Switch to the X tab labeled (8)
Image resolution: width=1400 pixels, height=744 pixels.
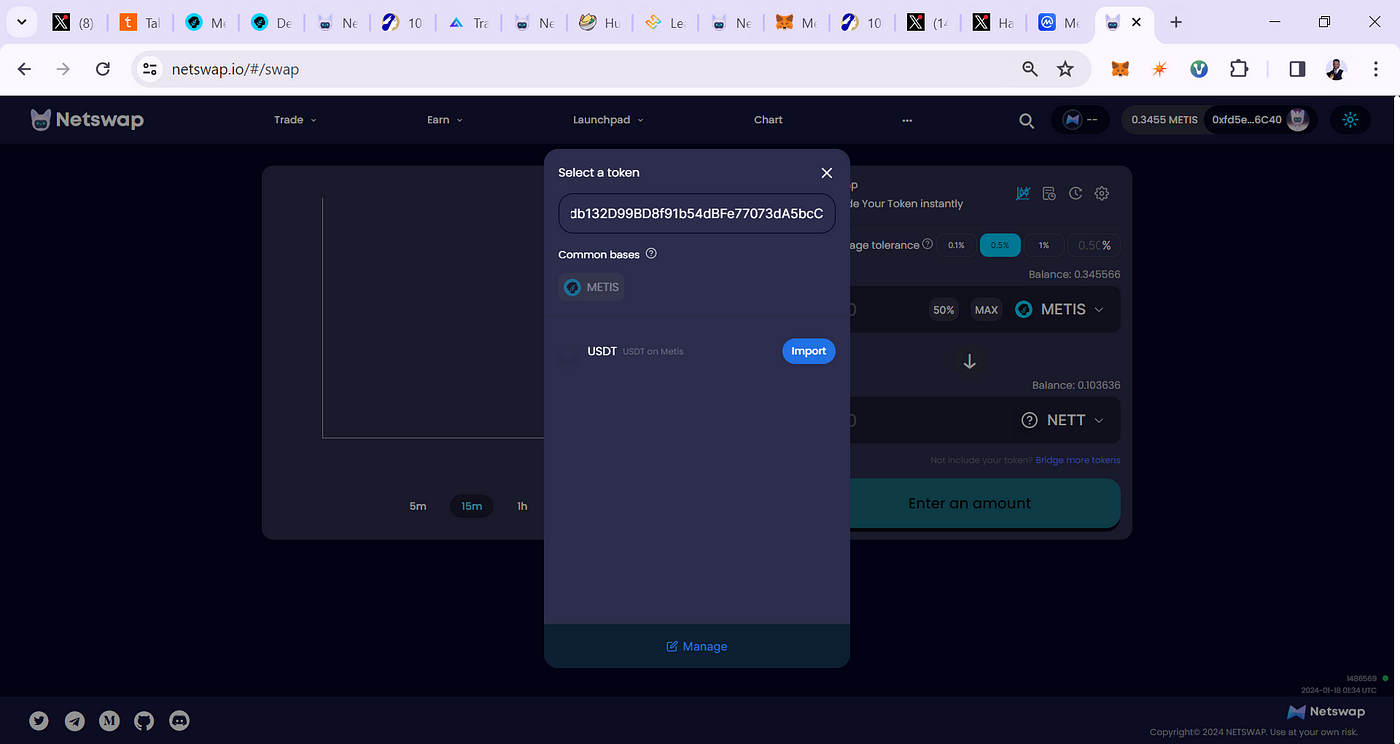pyautogui.click(x=74, y=22)
